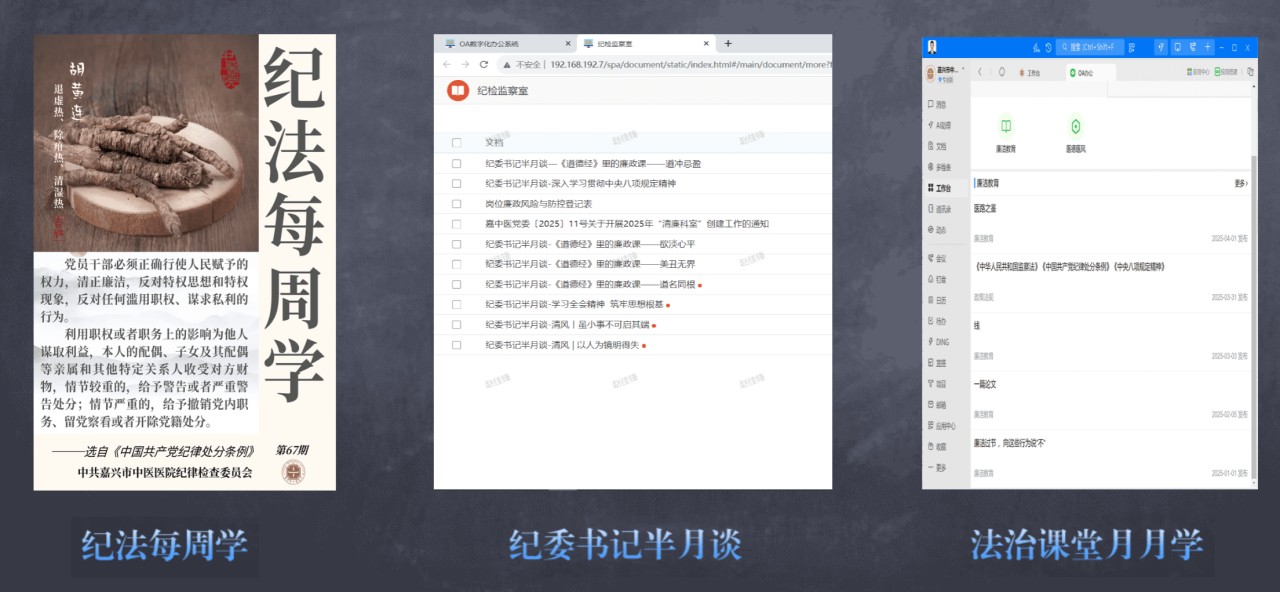Open the article 医路之鉴

pos(985,209)
